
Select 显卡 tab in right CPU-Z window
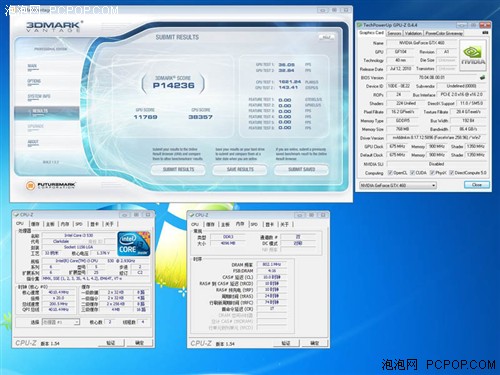(270, 224)
